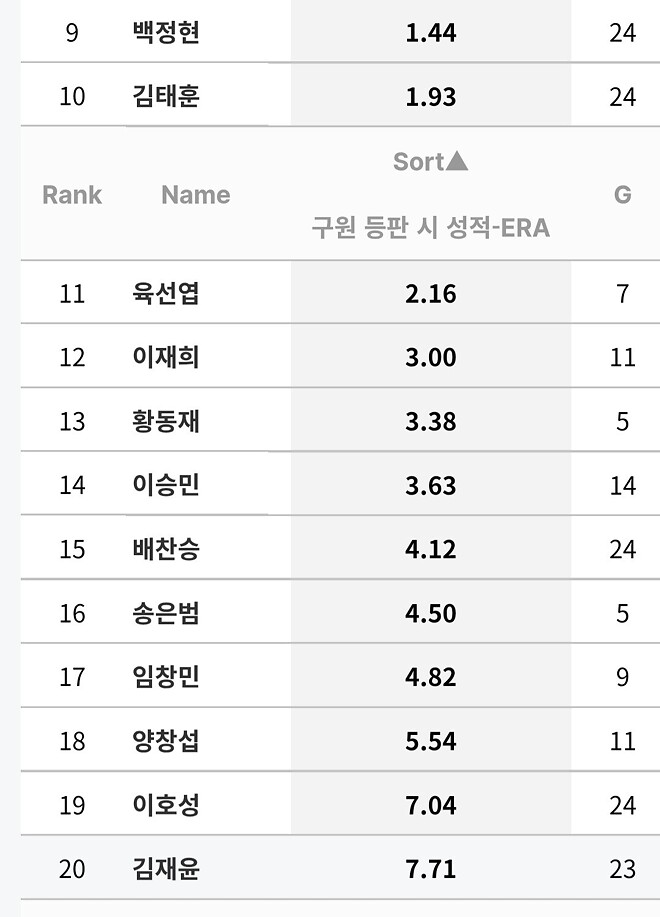This screenshot has width=660, height=917.
Task: Toggle sort order on 구원 등판 시 성적-ERA column
Action: (430, 228)
